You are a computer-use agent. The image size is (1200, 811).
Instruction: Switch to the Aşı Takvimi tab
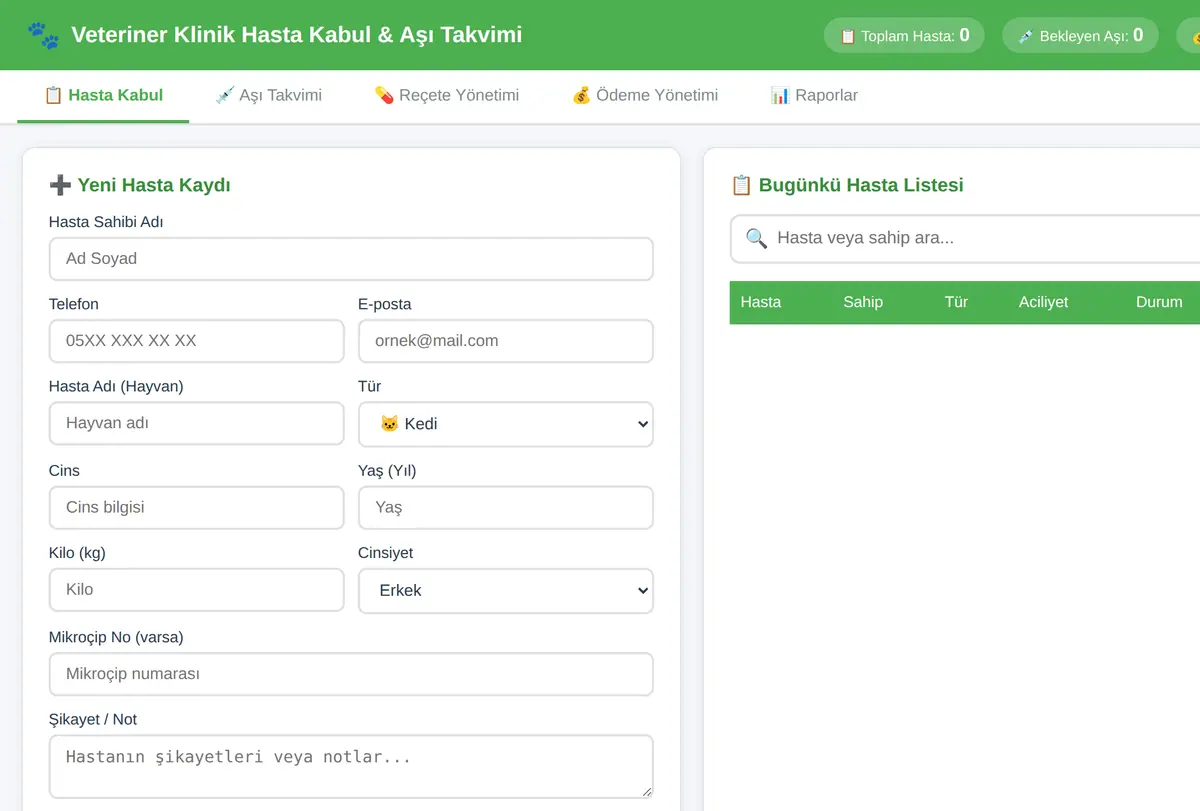tap(268, 96)
